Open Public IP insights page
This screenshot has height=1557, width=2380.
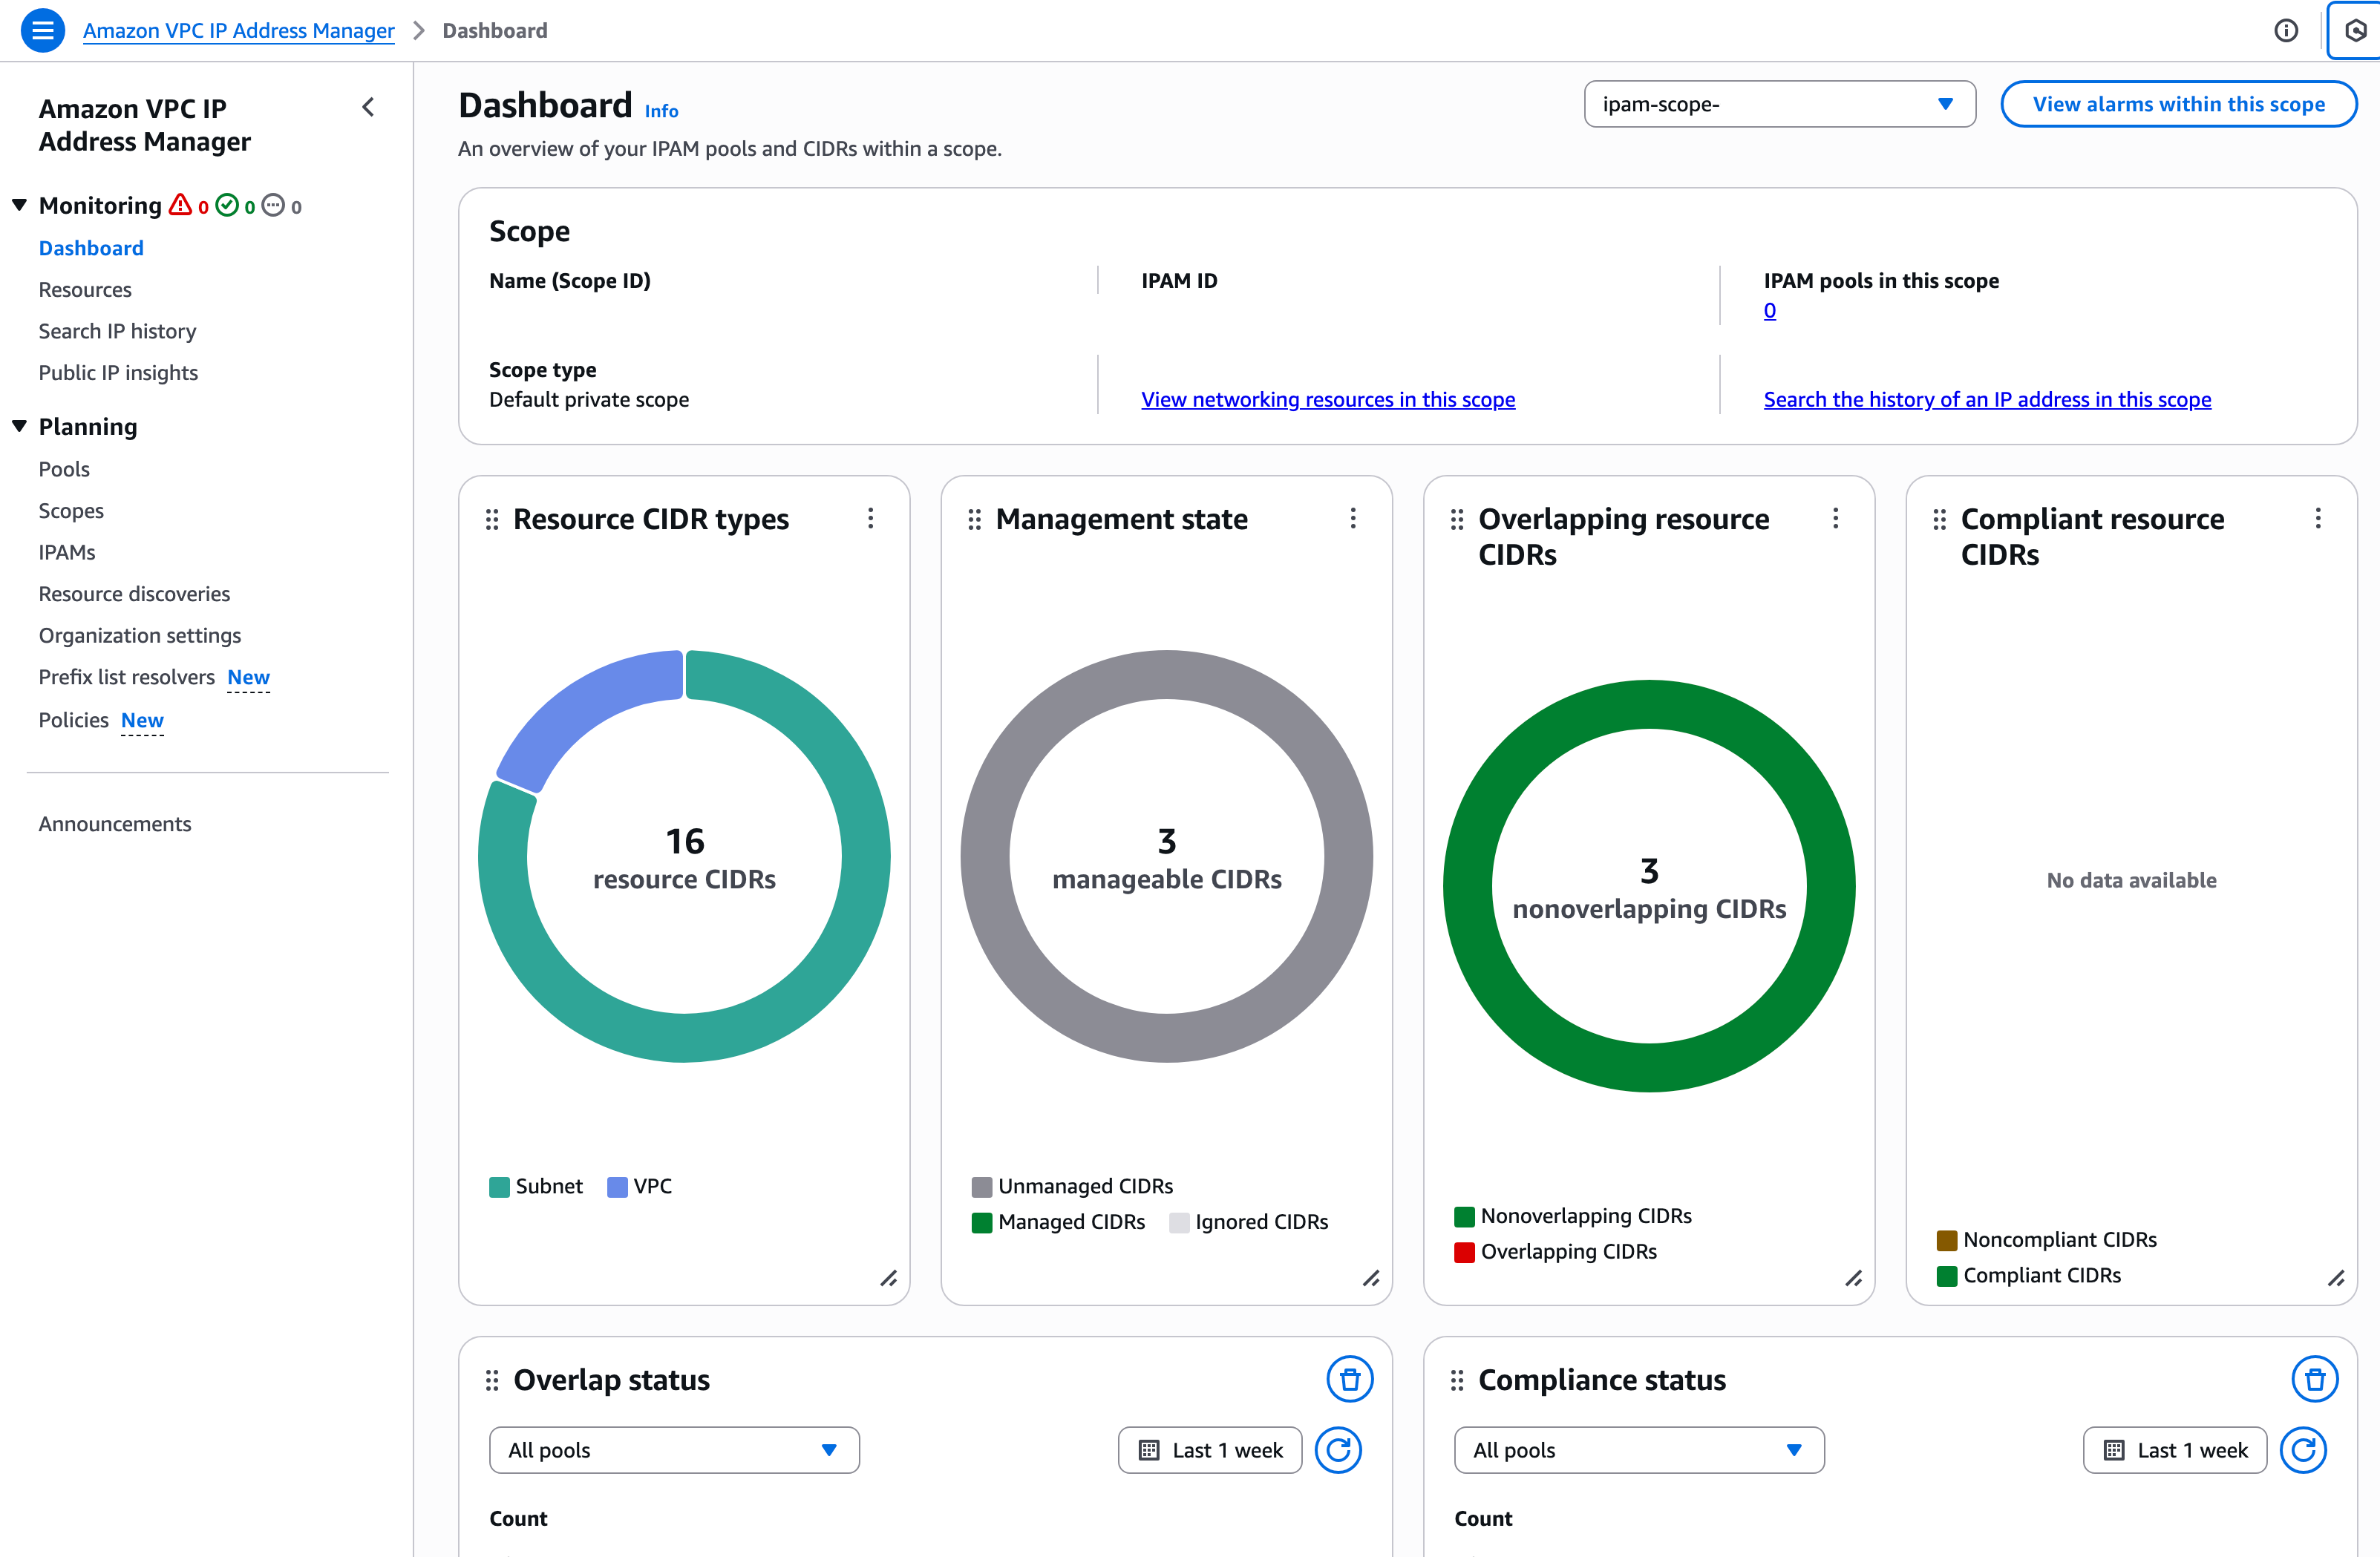(118, 372)
